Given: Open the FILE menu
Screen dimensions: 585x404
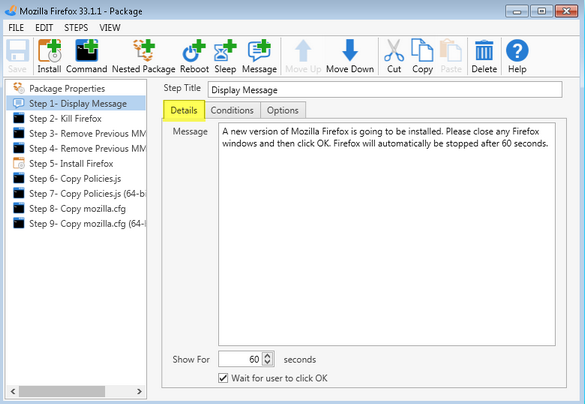Looking at the screenshot, I should click(16, 28).
